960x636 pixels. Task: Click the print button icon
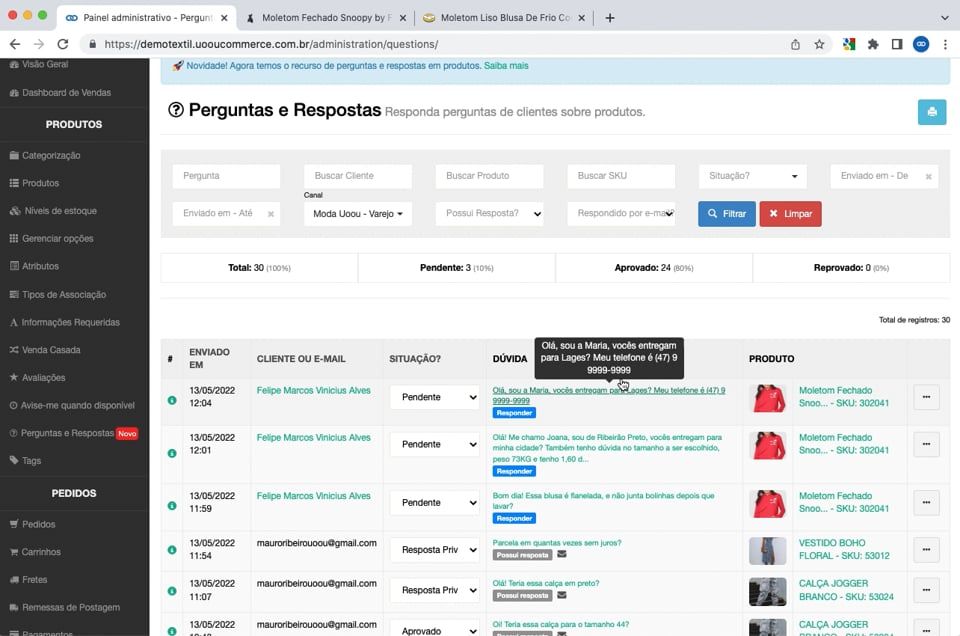tap(932, 112)
